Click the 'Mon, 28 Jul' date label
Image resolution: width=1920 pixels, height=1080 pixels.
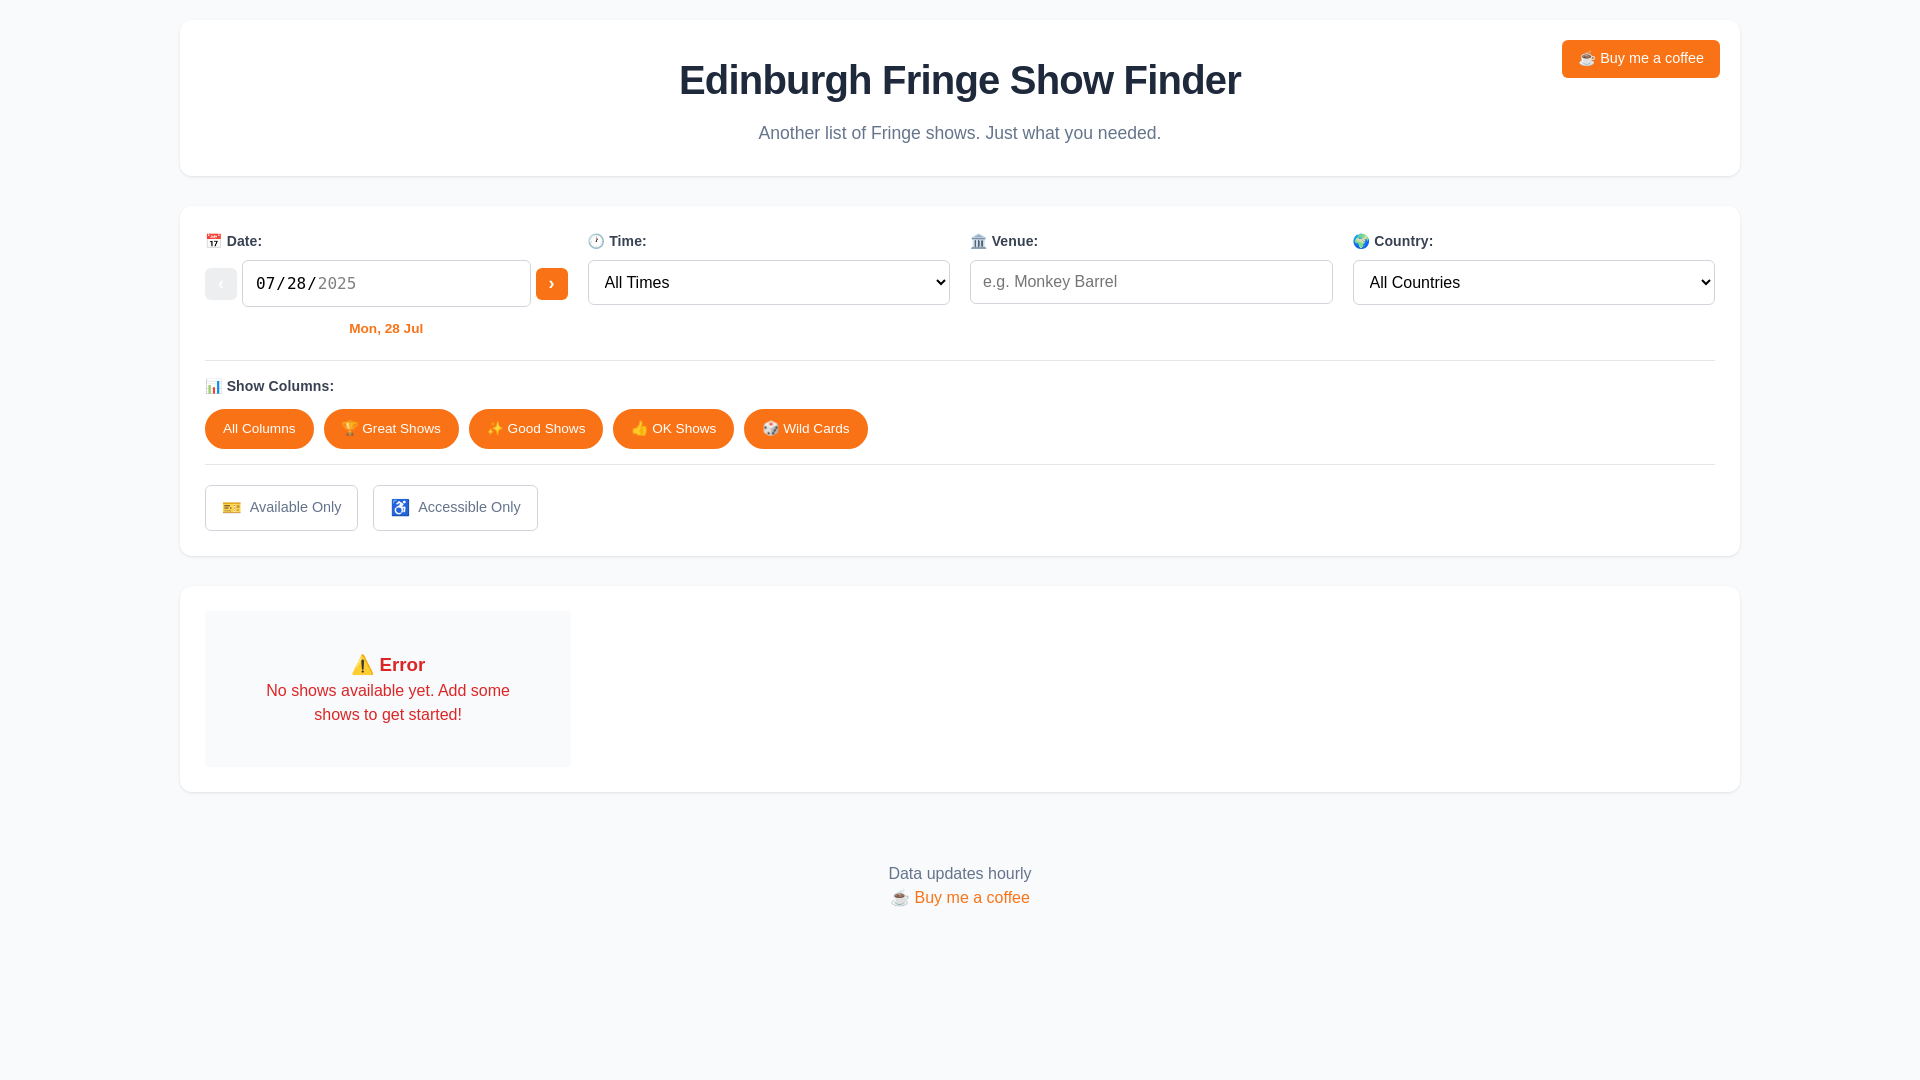(x=386, y=329)
